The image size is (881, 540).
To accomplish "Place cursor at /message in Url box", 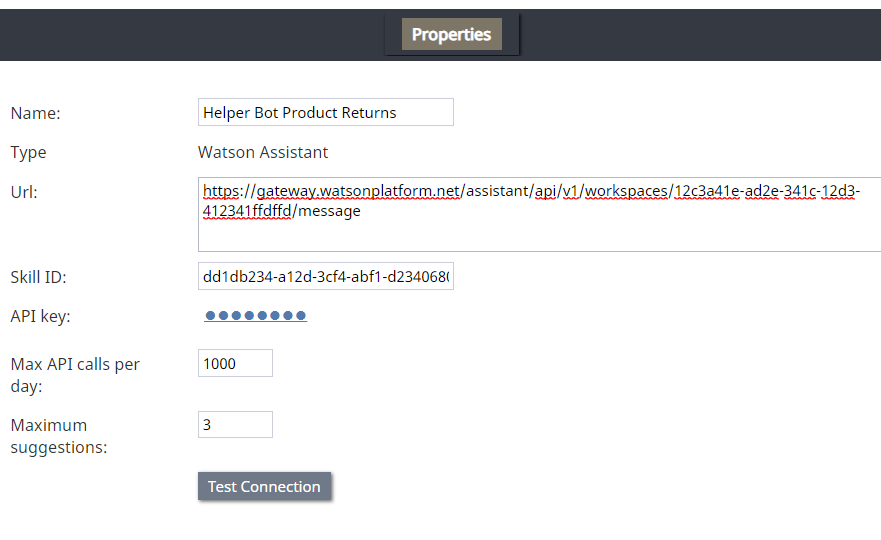I will 327,211.
